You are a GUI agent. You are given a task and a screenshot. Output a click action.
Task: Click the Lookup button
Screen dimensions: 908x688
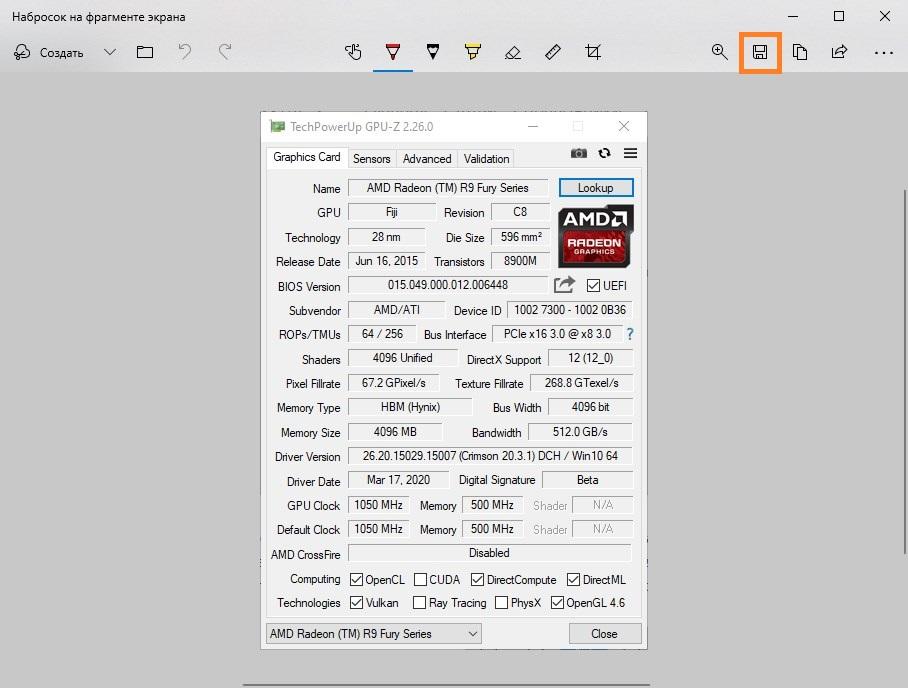[x=596, y=188]
